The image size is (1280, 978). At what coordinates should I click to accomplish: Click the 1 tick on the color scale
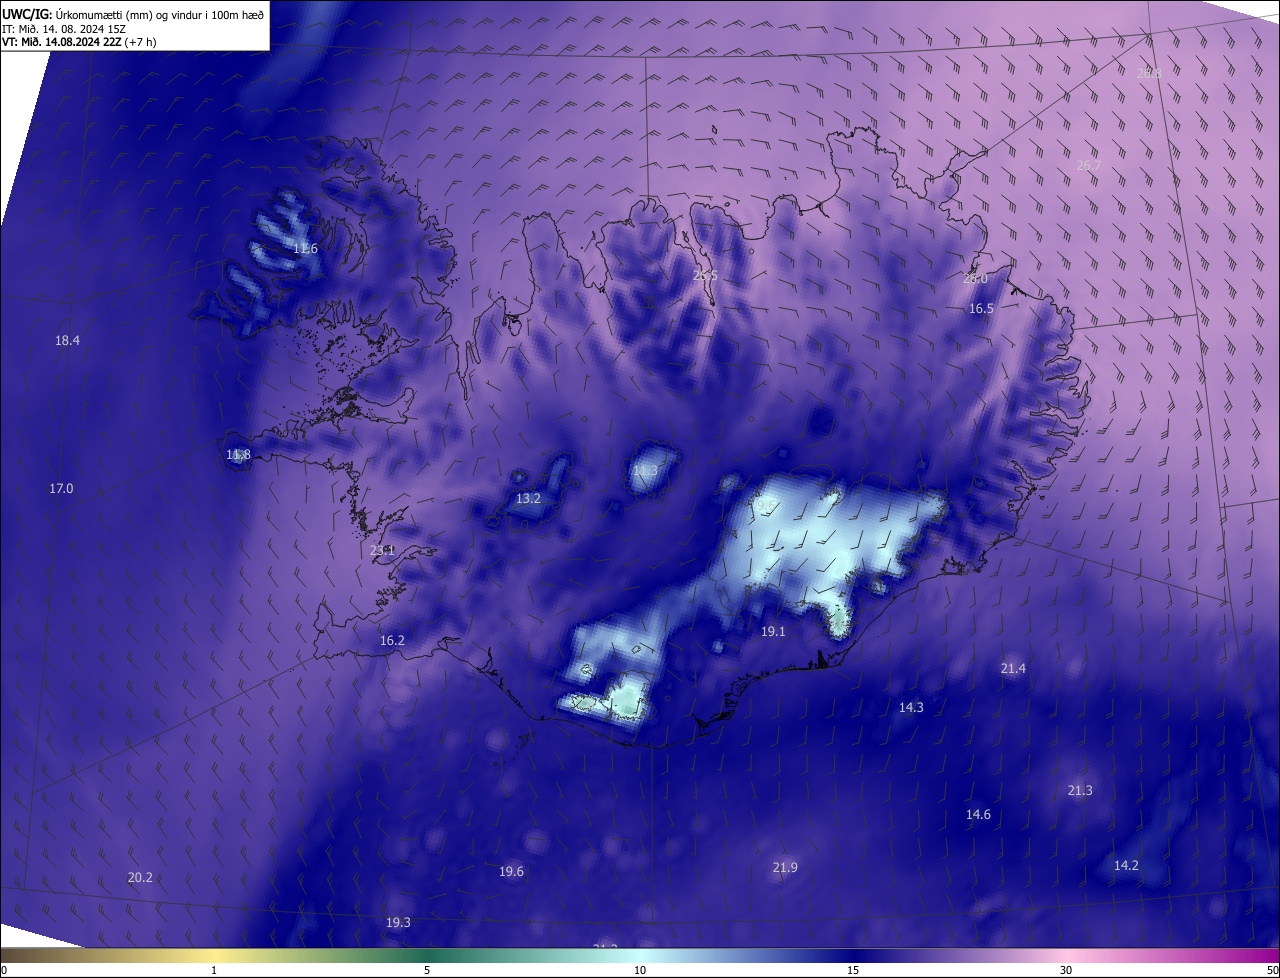point(214,971)
